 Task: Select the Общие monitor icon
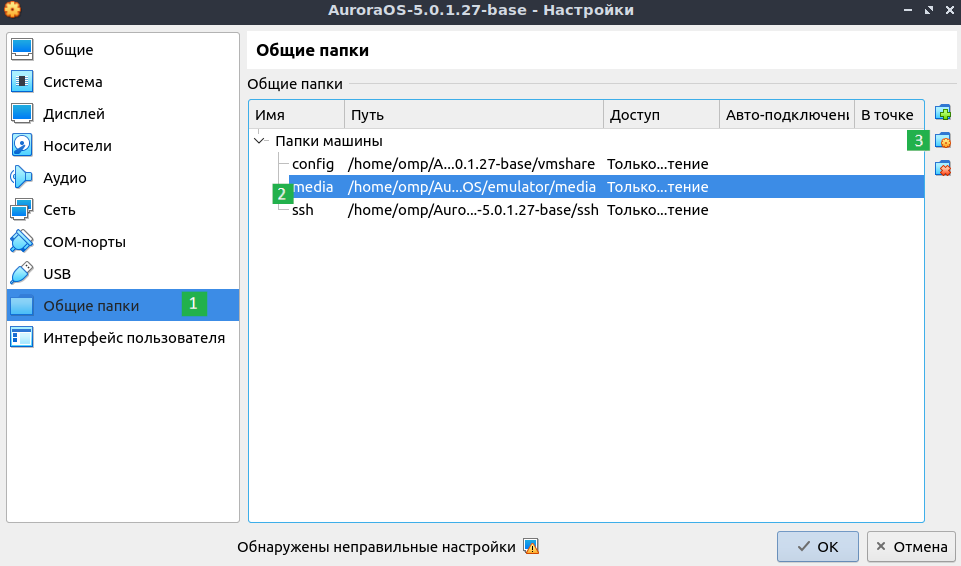point(22,50)
